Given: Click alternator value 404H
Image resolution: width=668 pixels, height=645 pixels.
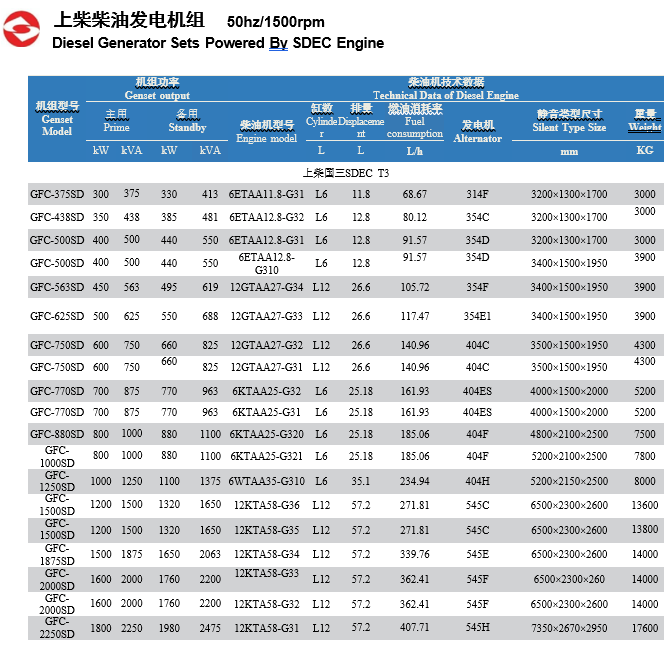Looking at the screenshot, I should point(478,481).
